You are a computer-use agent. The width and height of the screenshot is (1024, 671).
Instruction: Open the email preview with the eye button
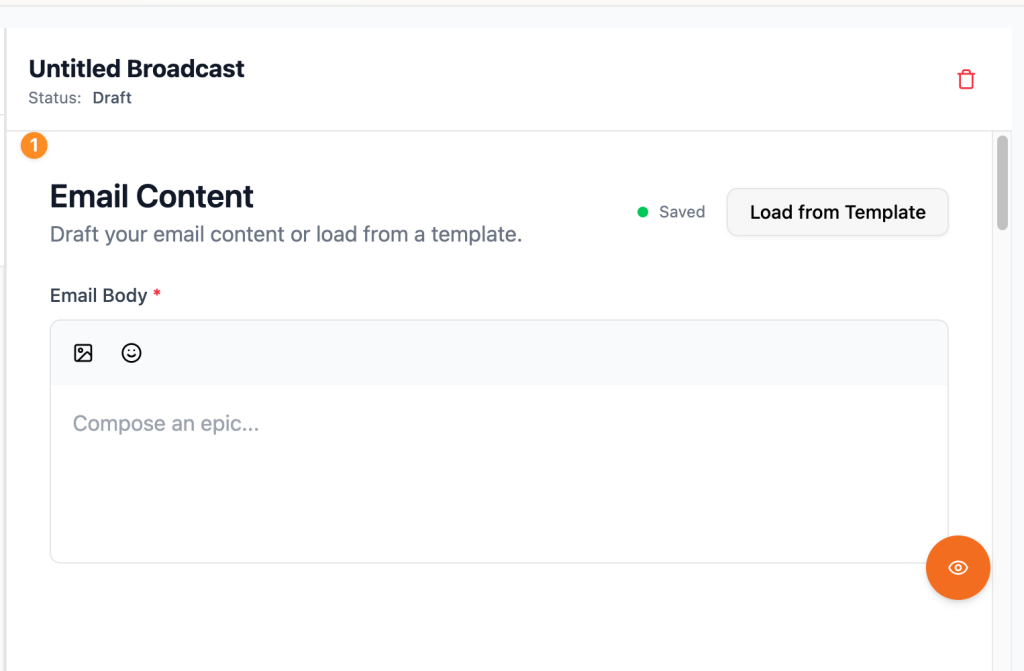point(957,568)
